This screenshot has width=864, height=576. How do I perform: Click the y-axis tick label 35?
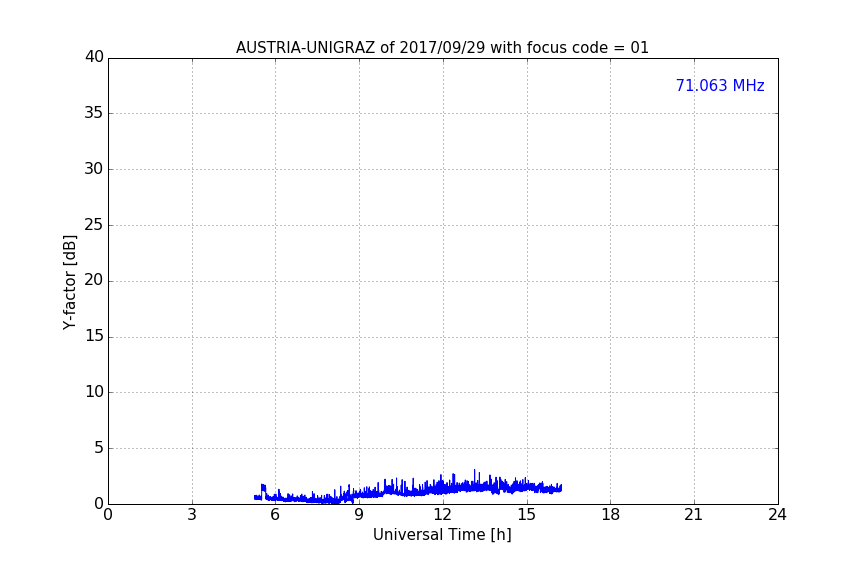[94, 113]
